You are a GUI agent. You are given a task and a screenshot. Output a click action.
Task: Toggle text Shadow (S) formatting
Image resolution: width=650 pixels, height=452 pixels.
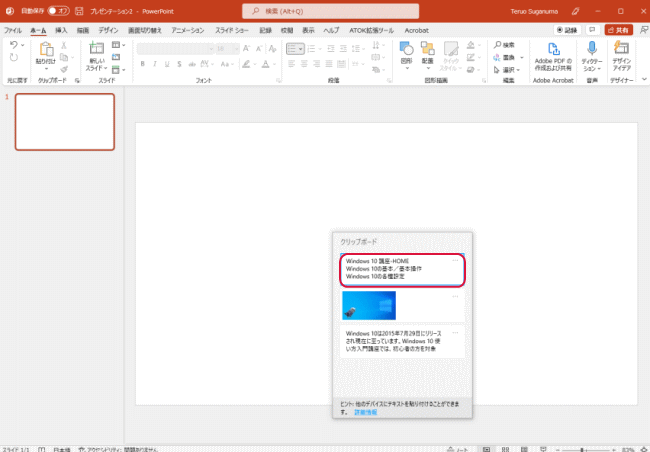click(x=179, y=64)
